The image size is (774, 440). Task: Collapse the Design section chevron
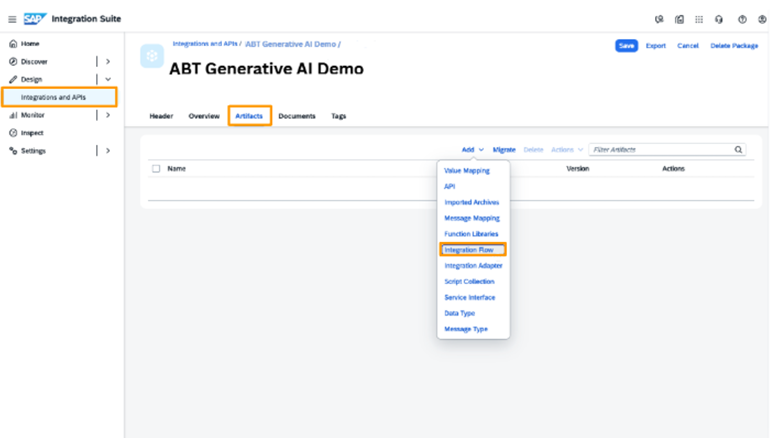108,80
